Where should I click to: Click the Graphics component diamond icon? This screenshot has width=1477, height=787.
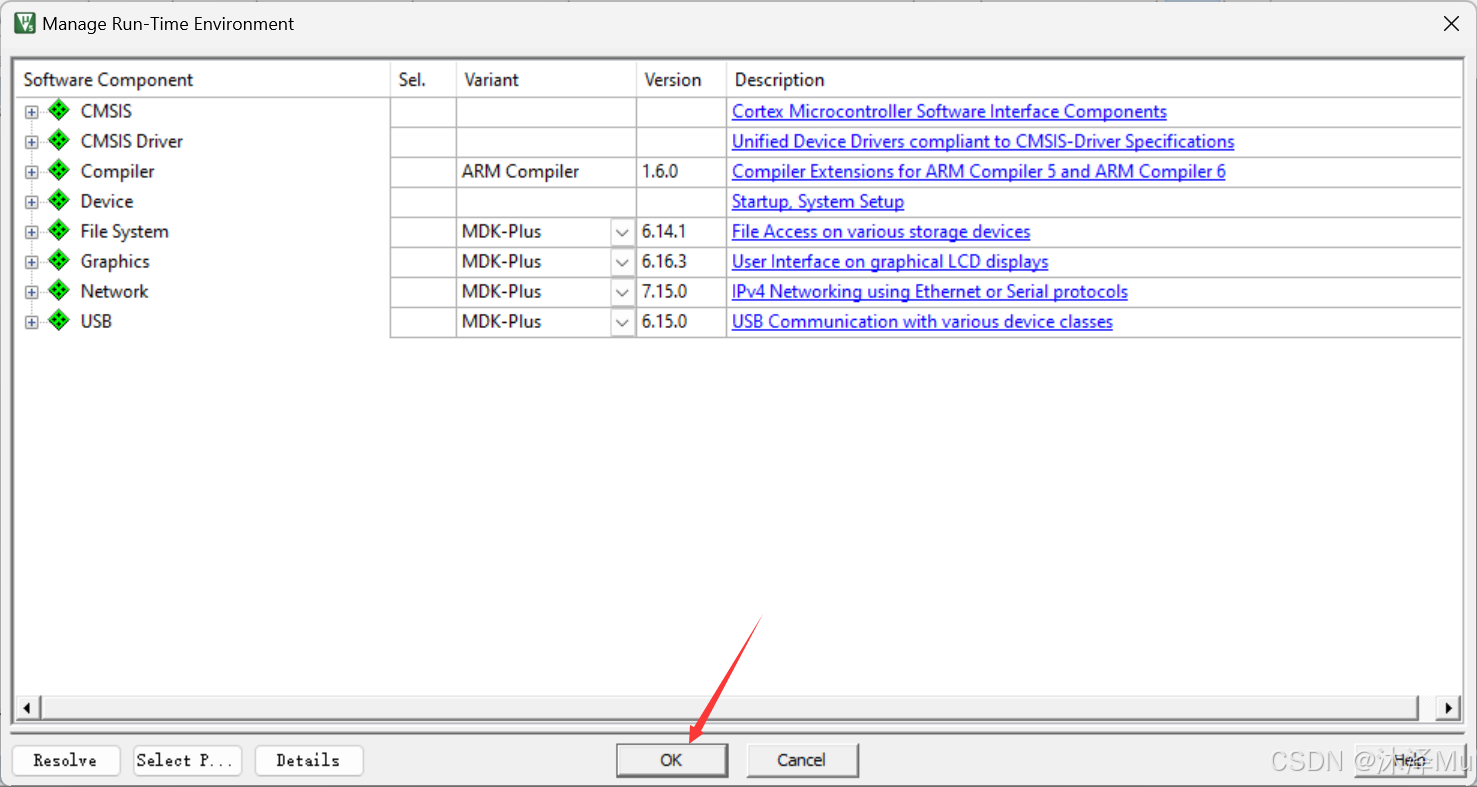[59, 261]
